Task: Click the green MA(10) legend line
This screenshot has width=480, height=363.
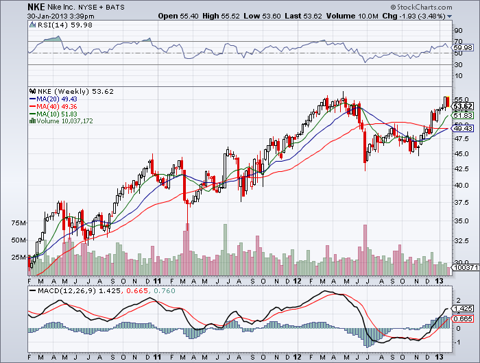Action: pyautogui.click(x=33, y=114)
